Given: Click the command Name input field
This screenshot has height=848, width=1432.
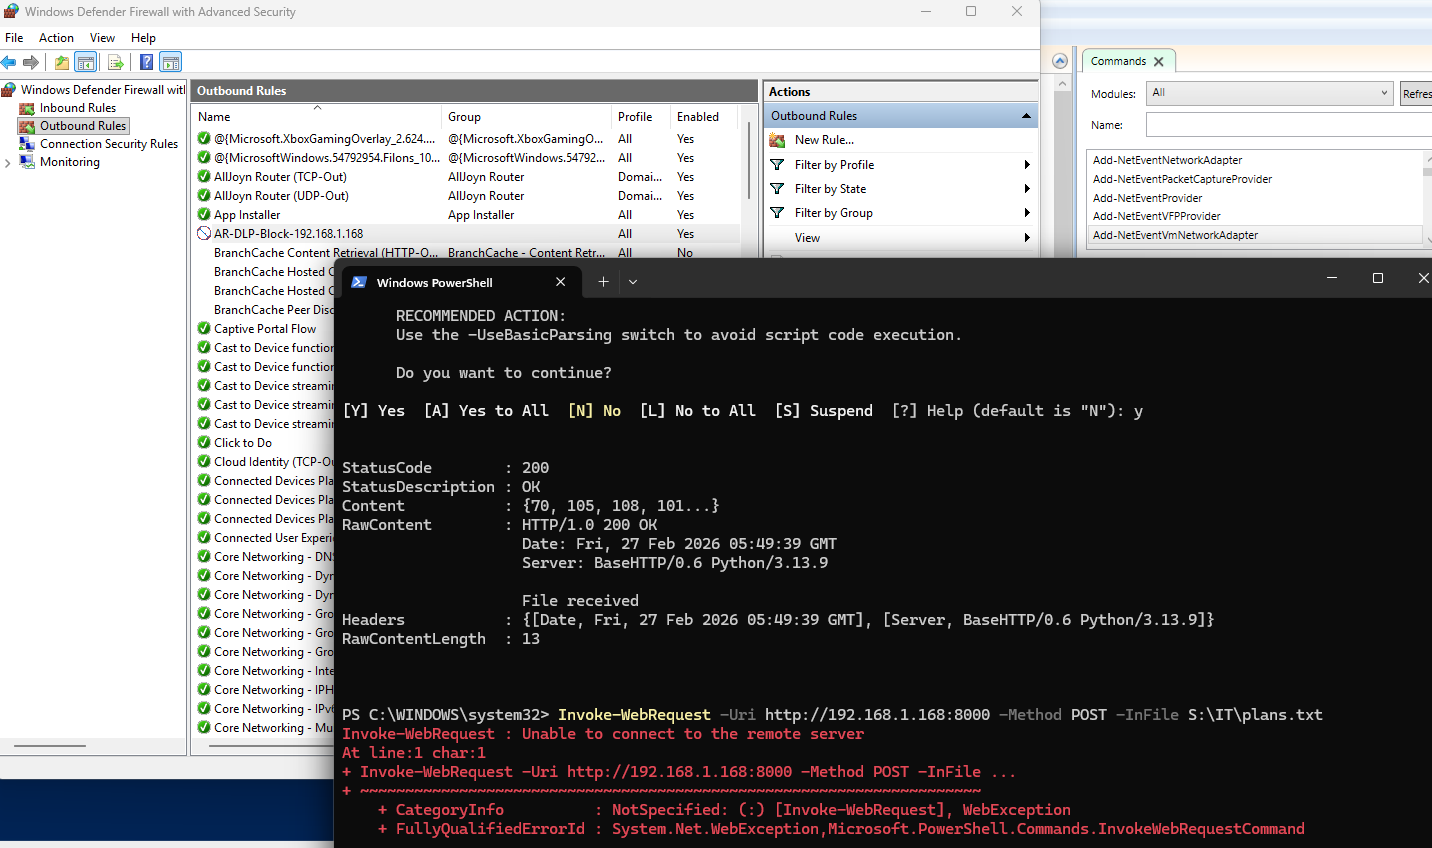Looking at the screenshot, I should (x=1288, y=125).
